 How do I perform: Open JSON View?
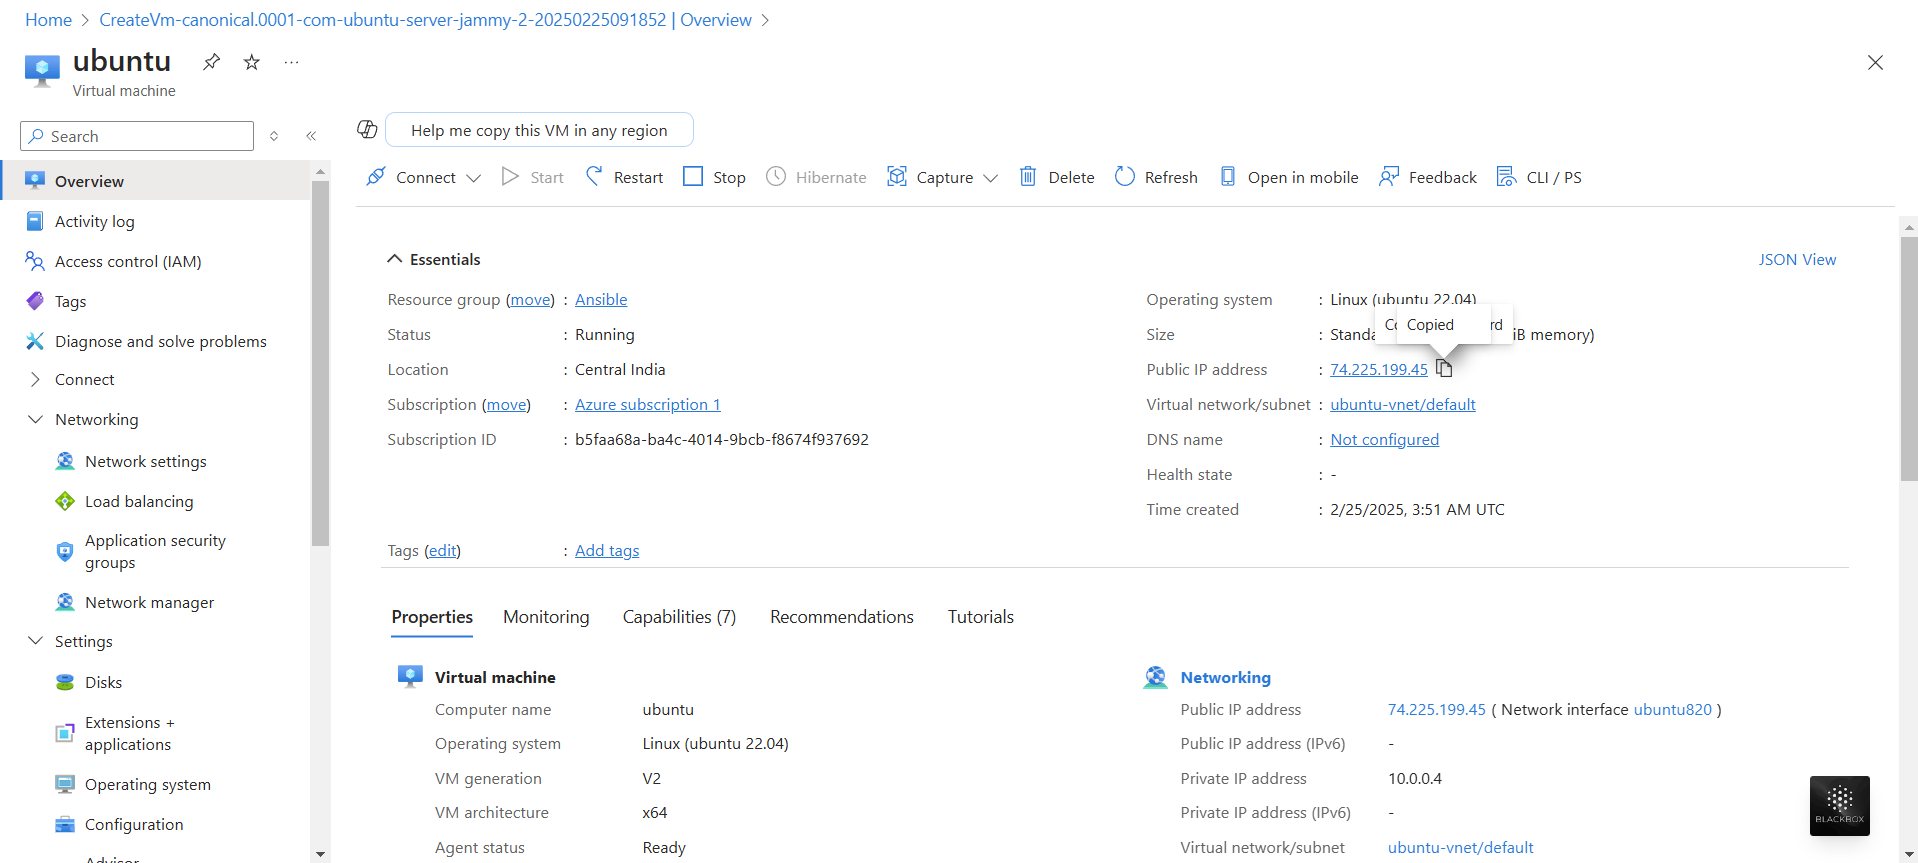coord(1797,259)
